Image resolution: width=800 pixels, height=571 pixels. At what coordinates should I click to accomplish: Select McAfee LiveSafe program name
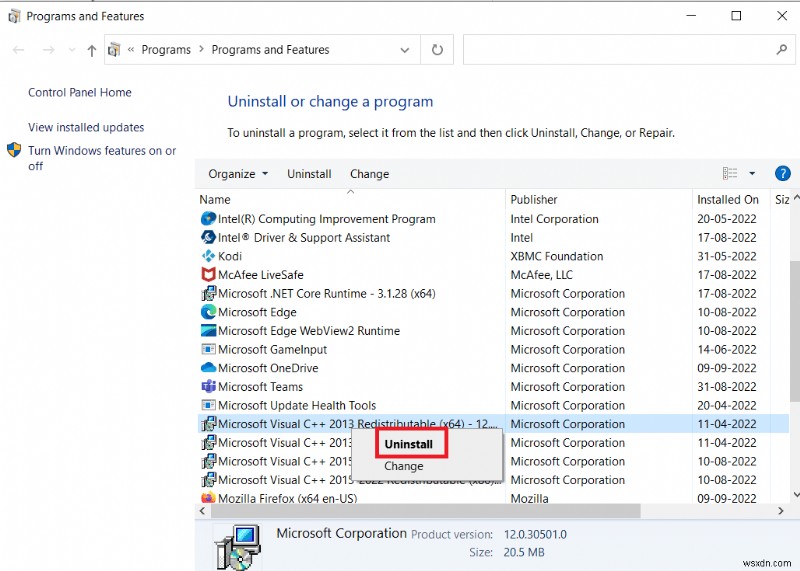(261, 275)
